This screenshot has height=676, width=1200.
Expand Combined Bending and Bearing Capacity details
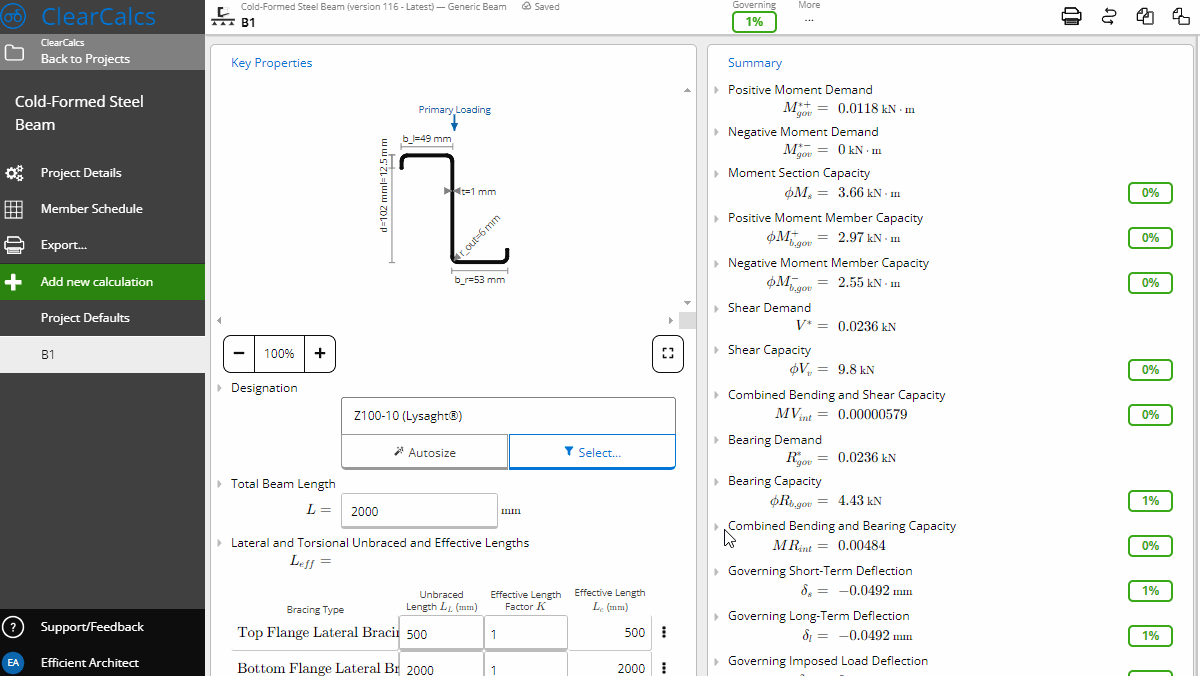click(717, 526)
